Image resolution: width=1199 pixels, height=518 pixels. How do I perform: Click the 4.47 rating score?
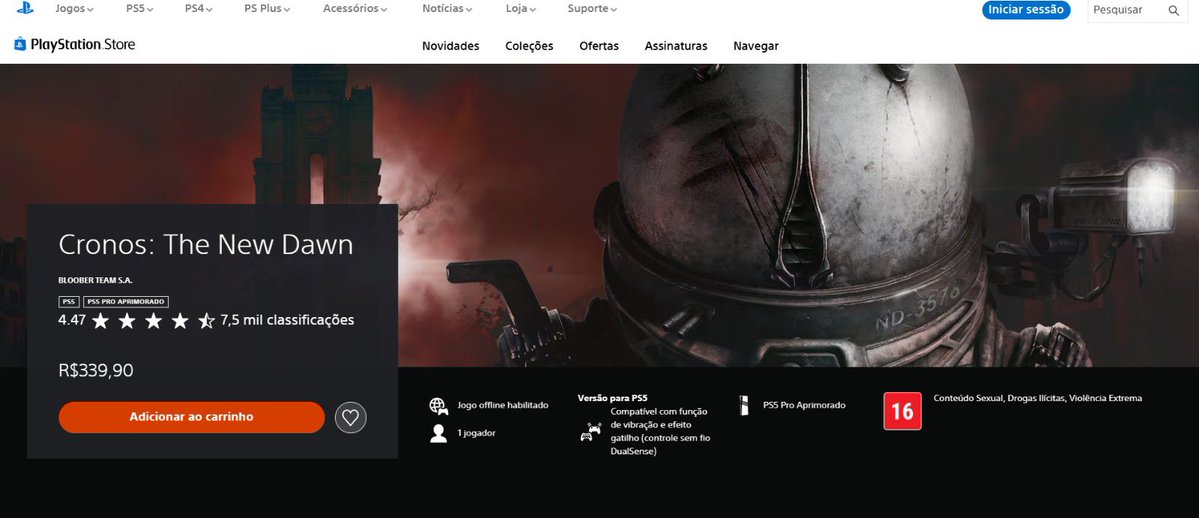click(72, 321)
